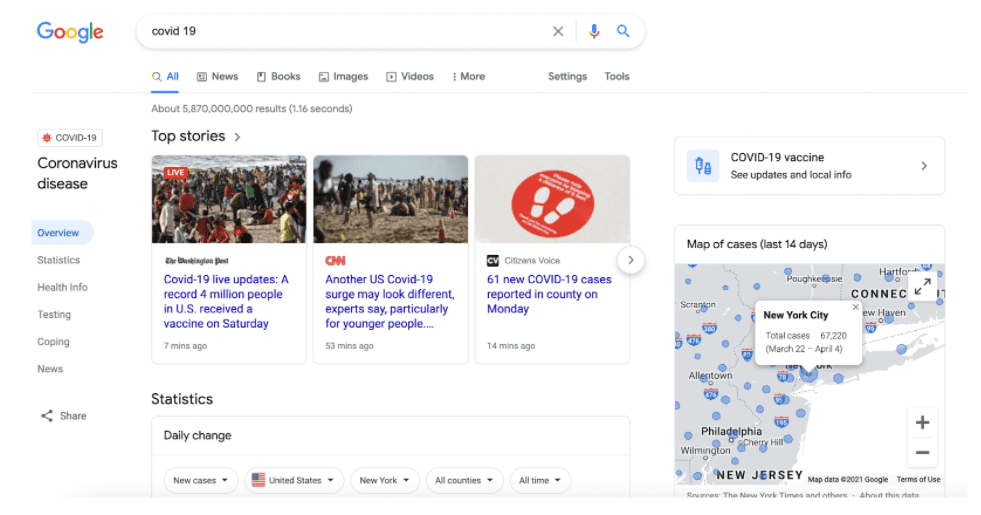The width and height of the screenshot is (981, 515).
Task: Click the Google logo
Action: (70, 32)
